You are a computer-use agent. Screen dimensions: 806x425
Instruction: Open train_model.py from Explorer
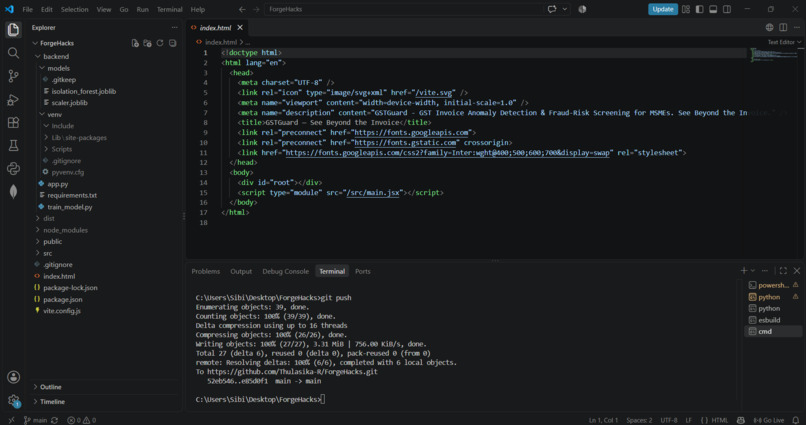70,207
